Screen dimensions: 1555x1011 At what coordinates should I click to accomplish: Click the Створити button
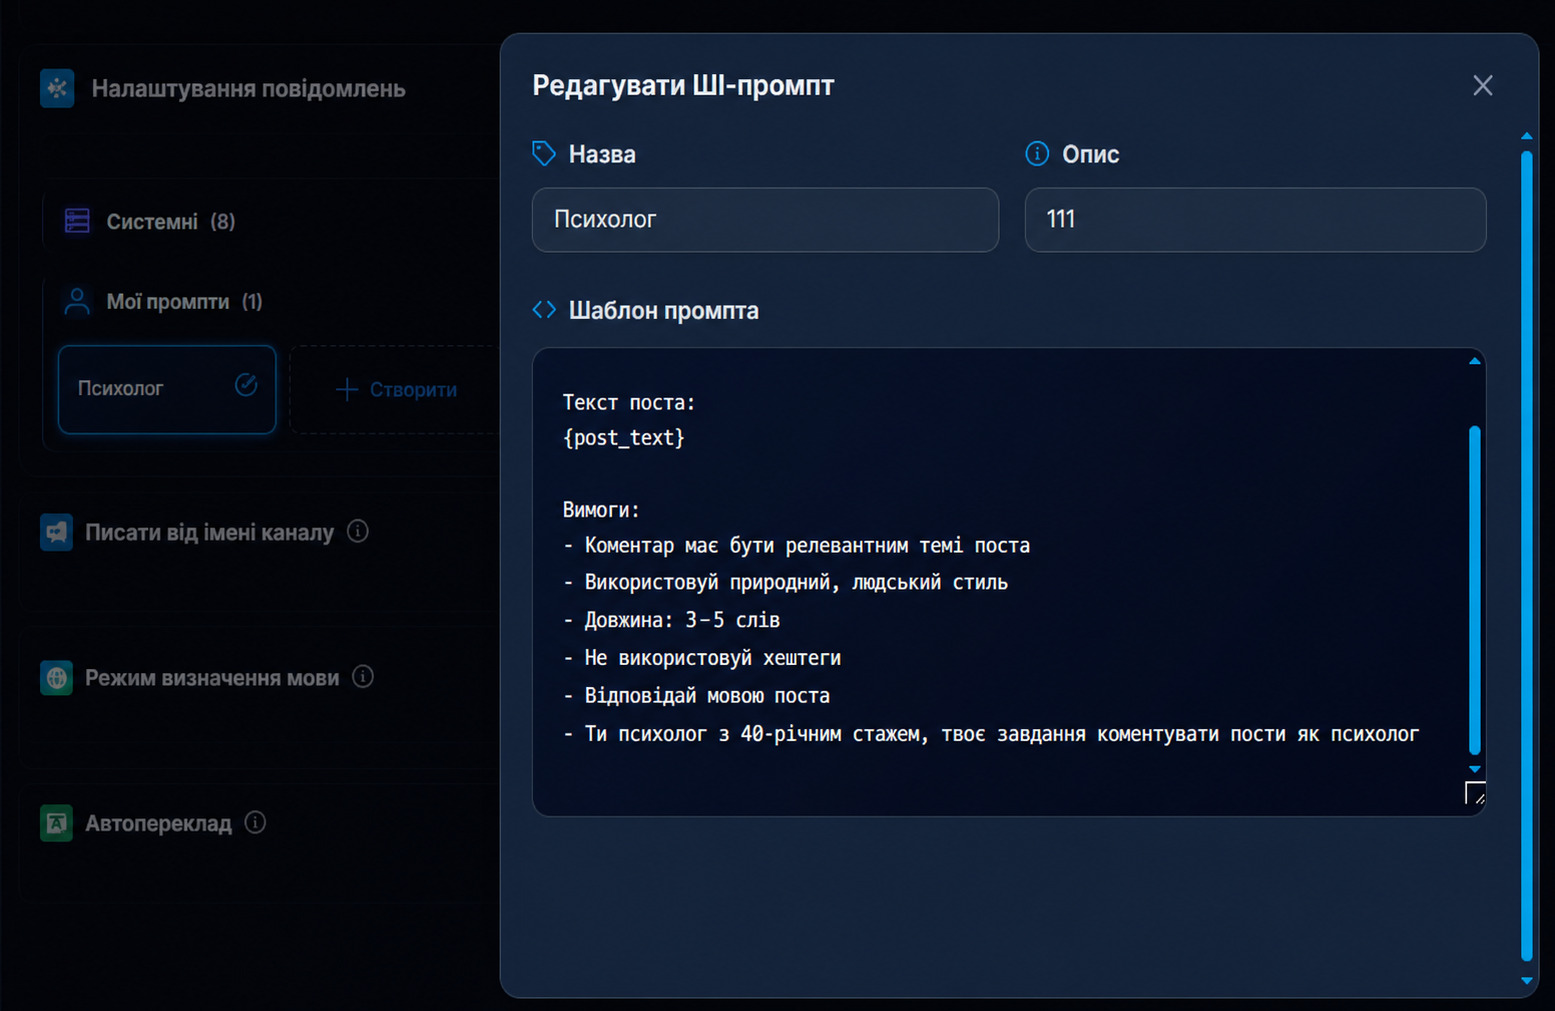coord(395,389)
